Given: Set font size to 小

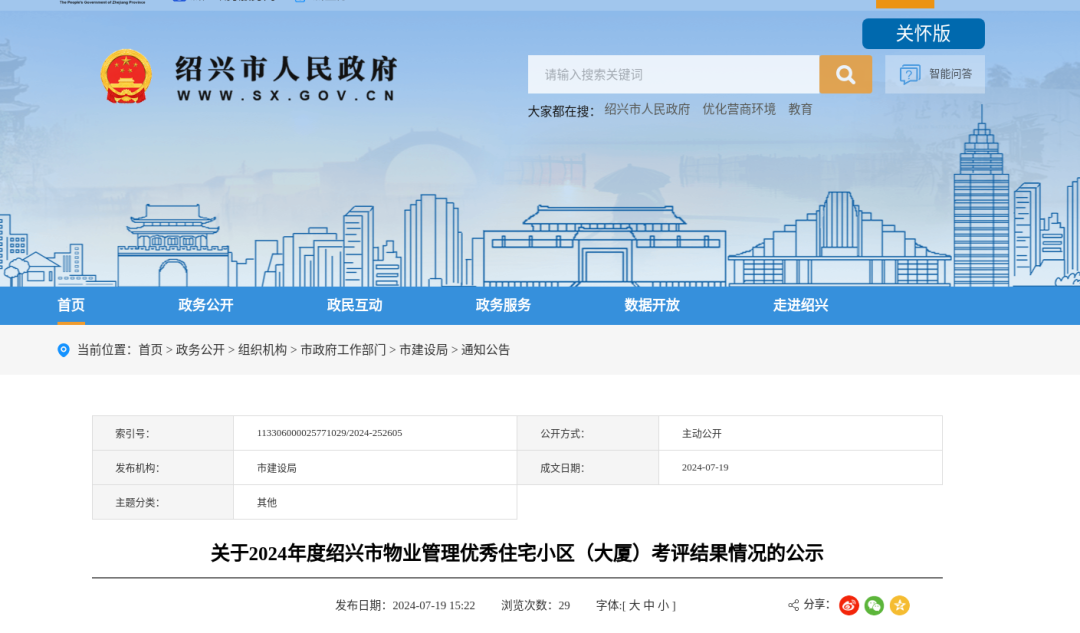Looking at the screenshot, I should tap(663, 606).
